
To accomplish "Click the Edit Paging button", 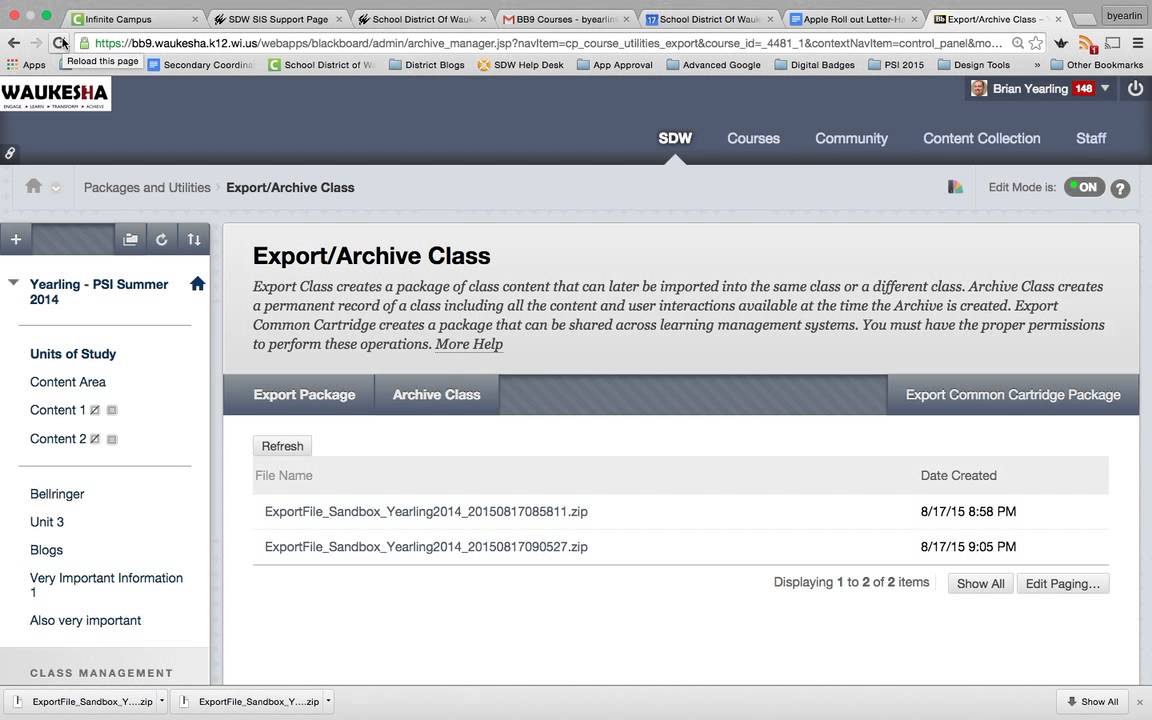I will click(1062, 583).
